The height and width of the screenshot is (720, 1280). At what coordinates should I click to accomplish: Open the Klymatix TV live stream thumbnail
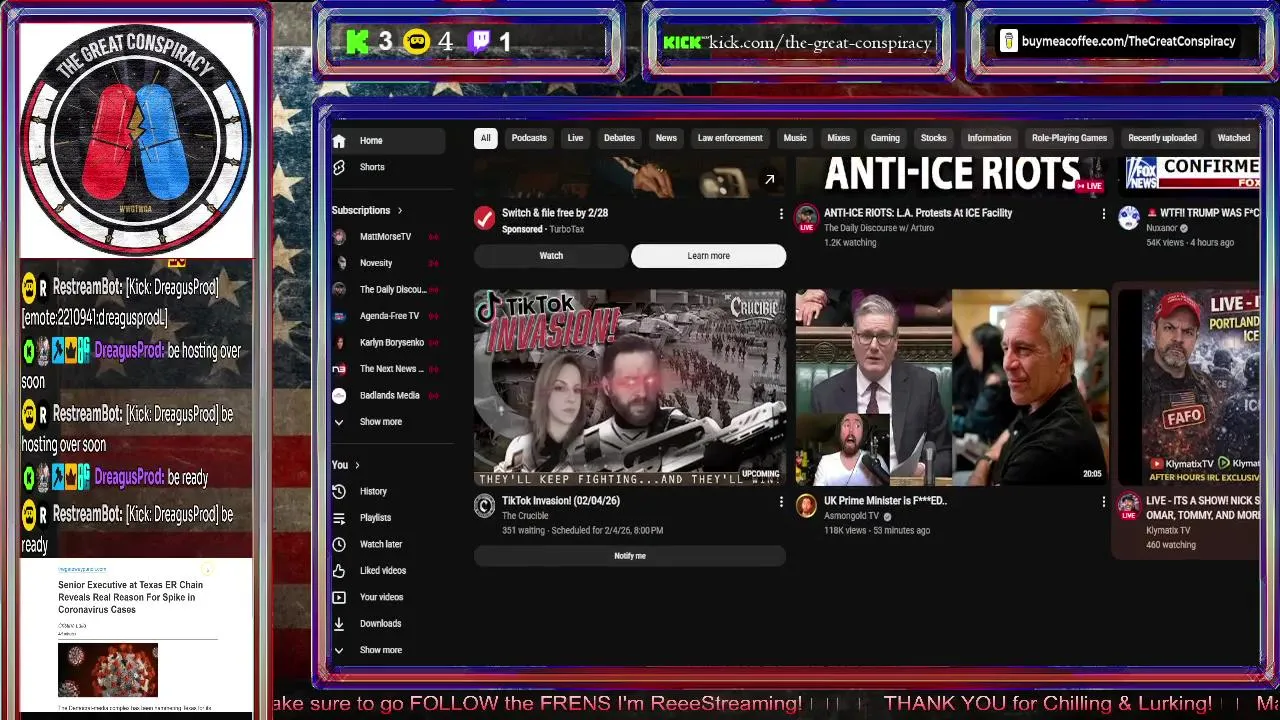(1188, 387)
